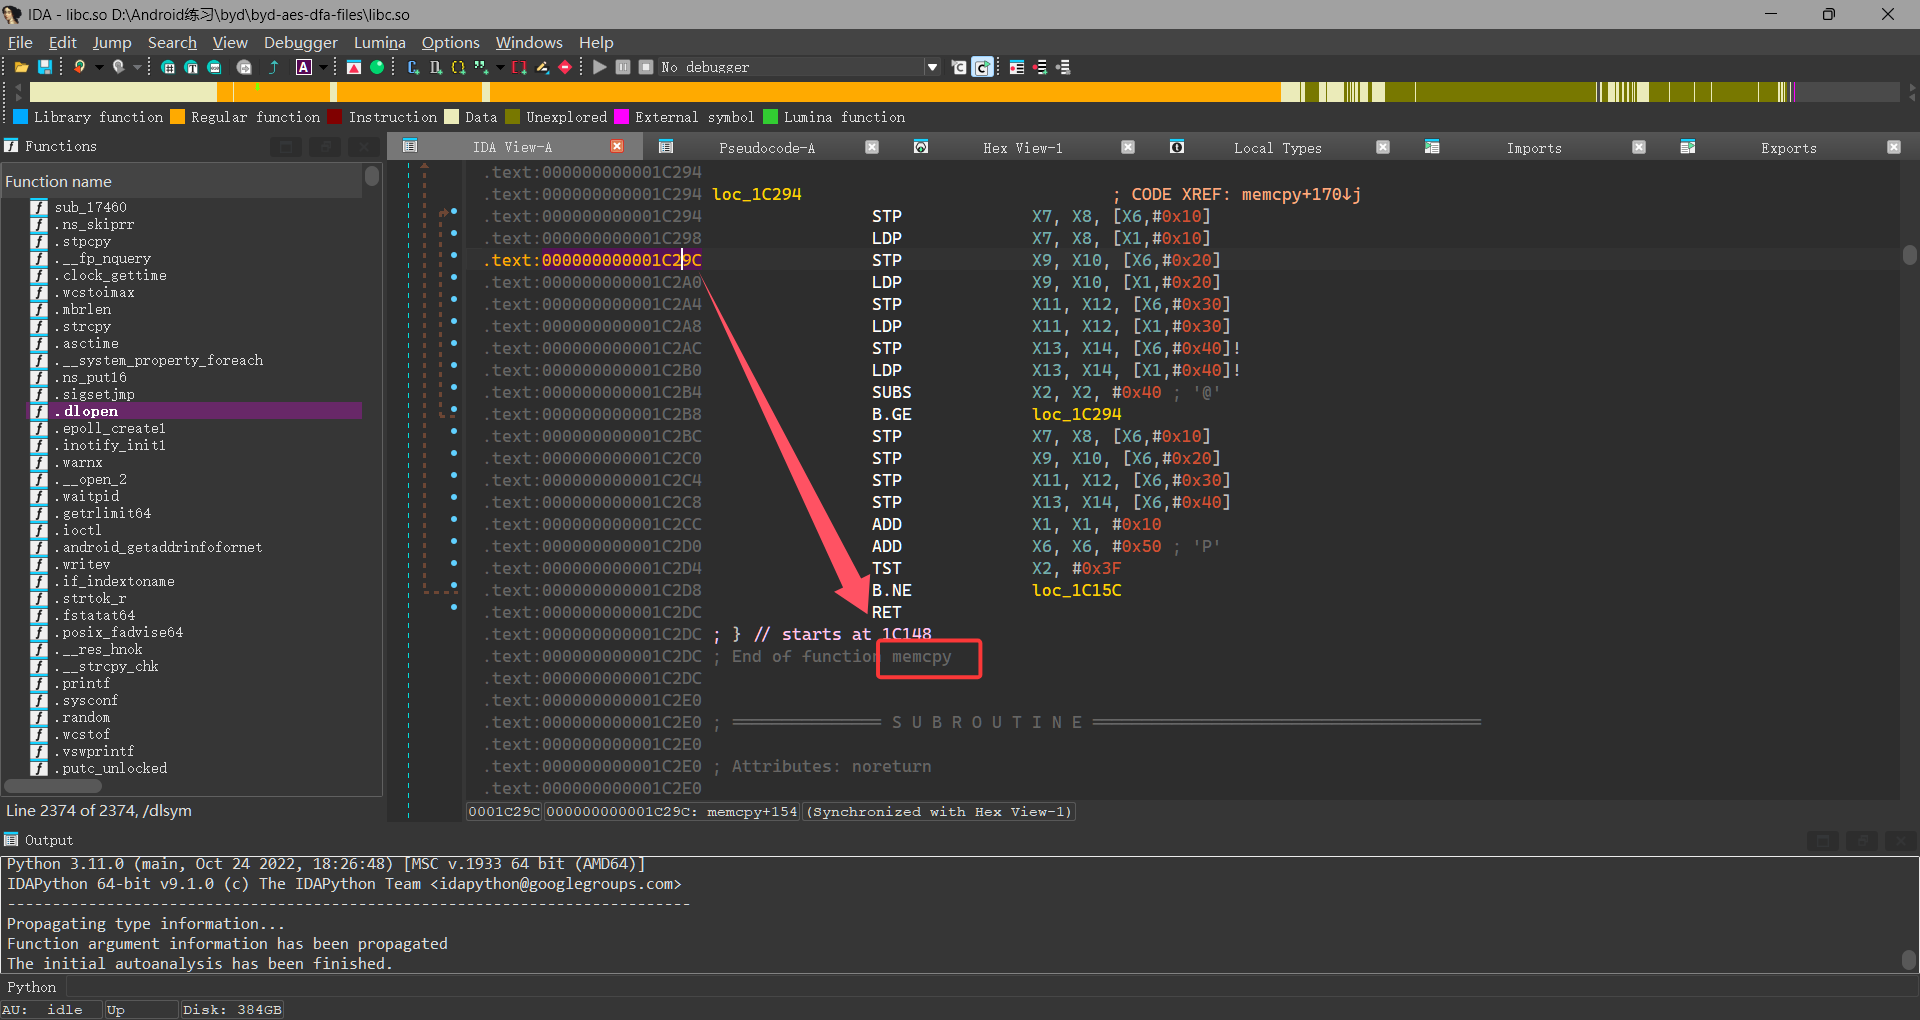
Task: Click 'memcpy' in End of function comment
Action: (x=921, y=656)
